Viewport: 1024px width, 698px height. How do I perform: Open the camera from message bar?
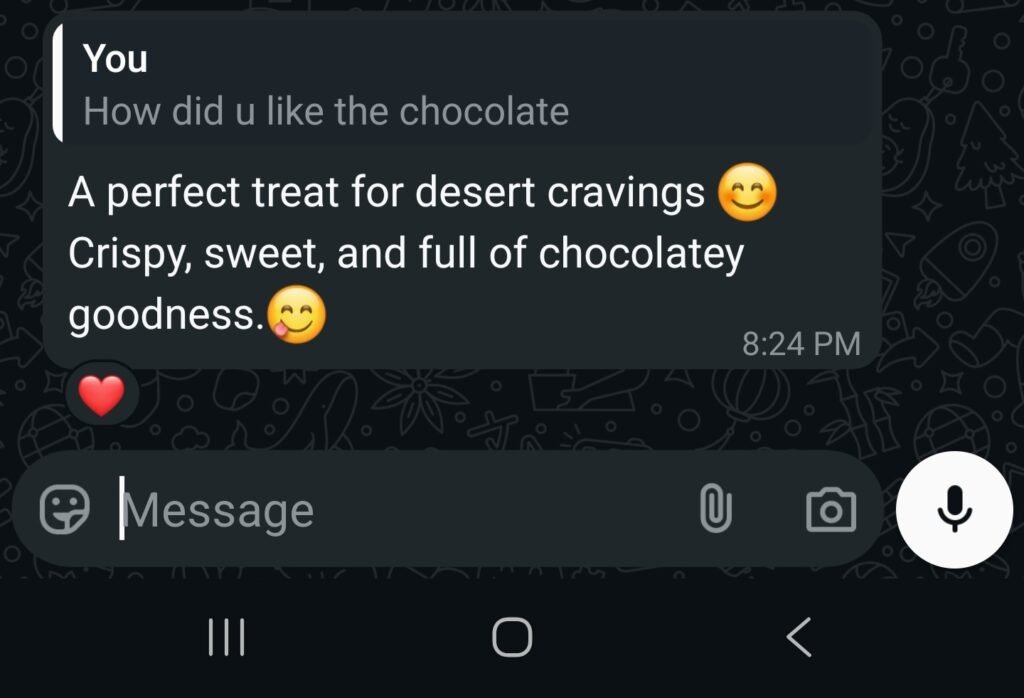point(831,509)
